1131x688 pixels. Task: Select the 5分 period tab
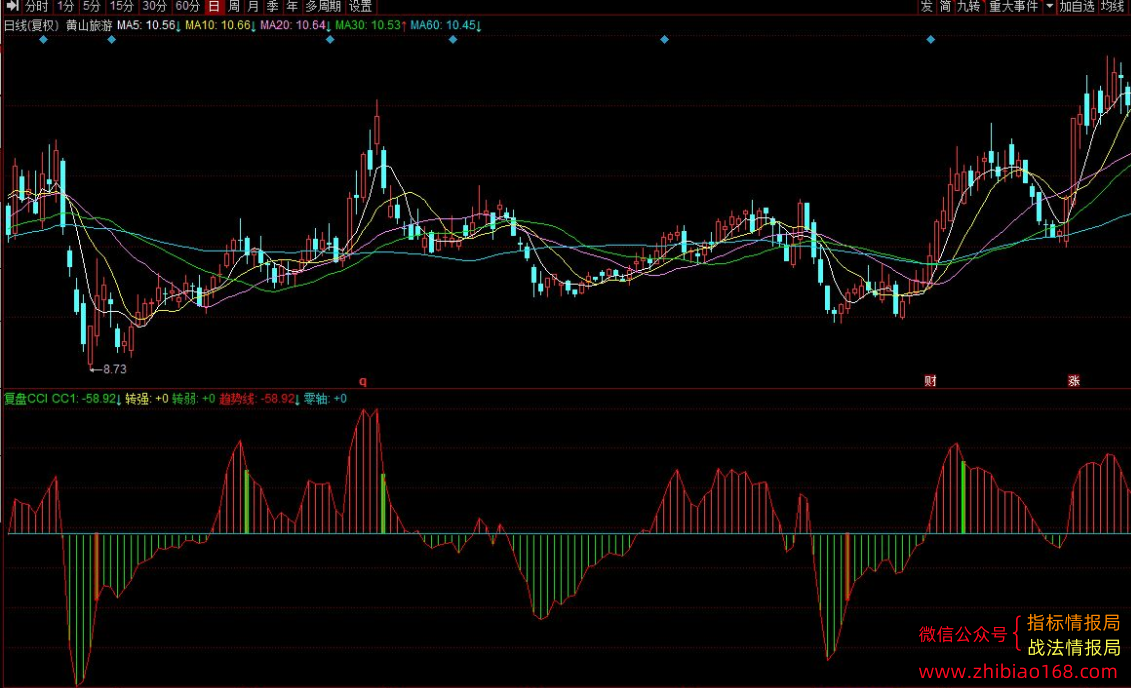(92, 6)
